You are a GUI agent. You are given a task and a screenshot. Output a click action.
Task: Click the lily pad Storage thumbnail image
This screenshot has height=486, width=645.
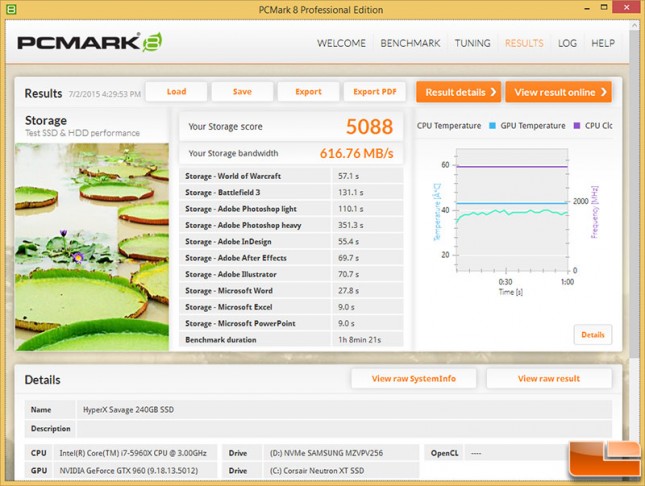coord(92,247)
